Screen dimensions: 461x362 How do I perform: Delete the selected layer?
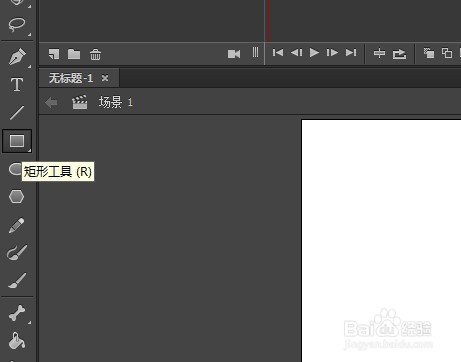click(x=95, y=54)
